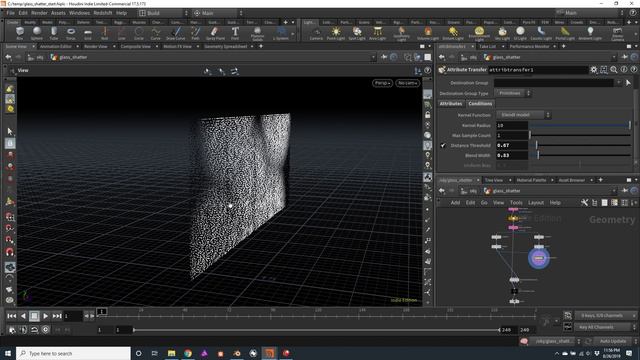
Task: Select the Circle shelf tool
Action: (x=139, y=33)
